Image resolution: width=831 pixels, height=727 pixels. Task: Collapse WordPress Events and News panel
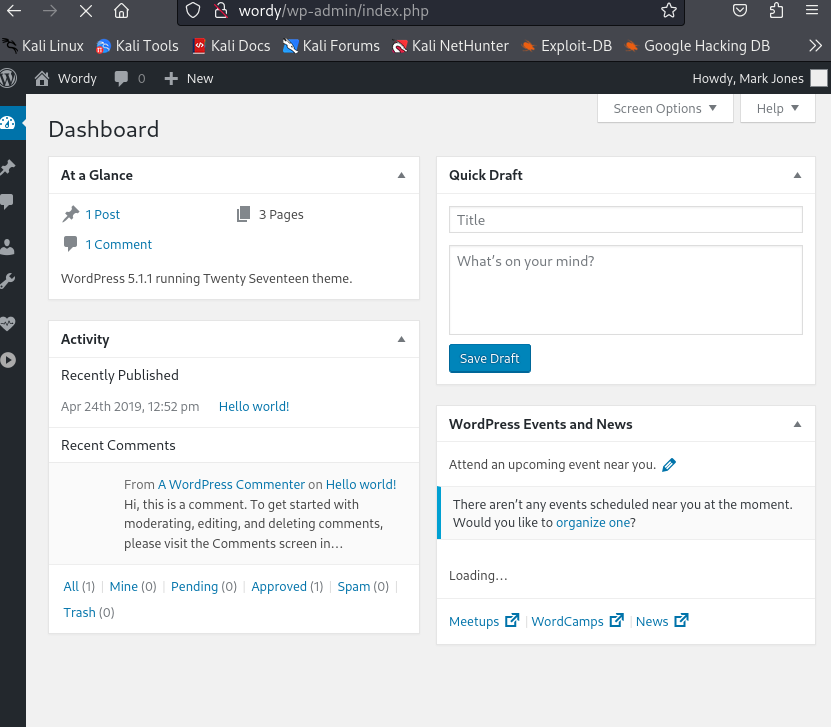(797, 424)
